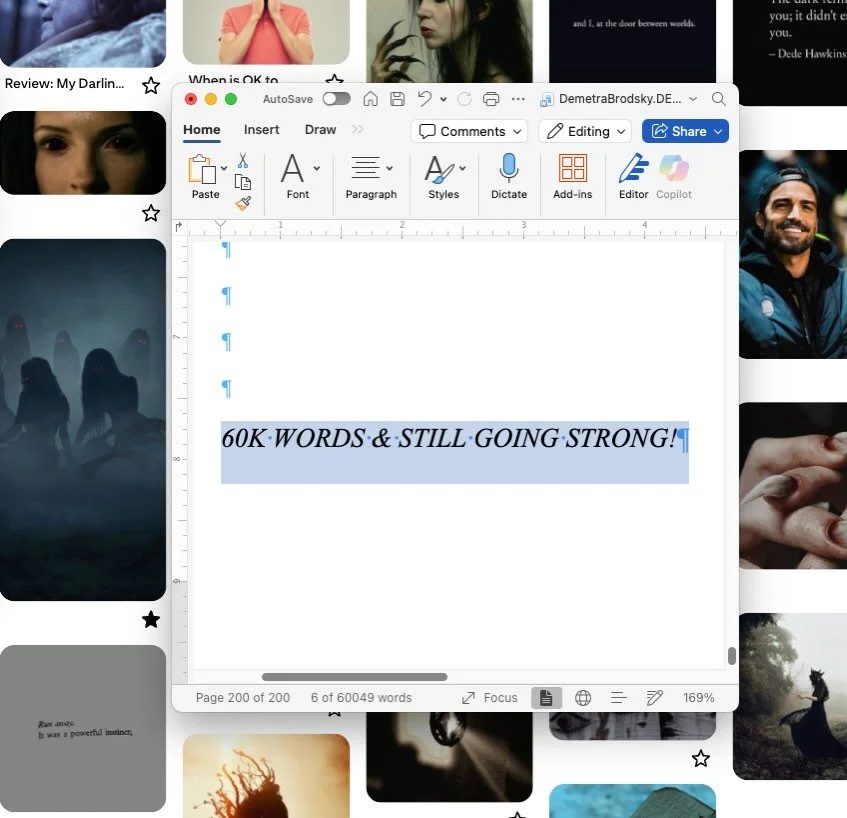Open the Editing mode dropdown

pyautogui.click(x=585, y=131)
